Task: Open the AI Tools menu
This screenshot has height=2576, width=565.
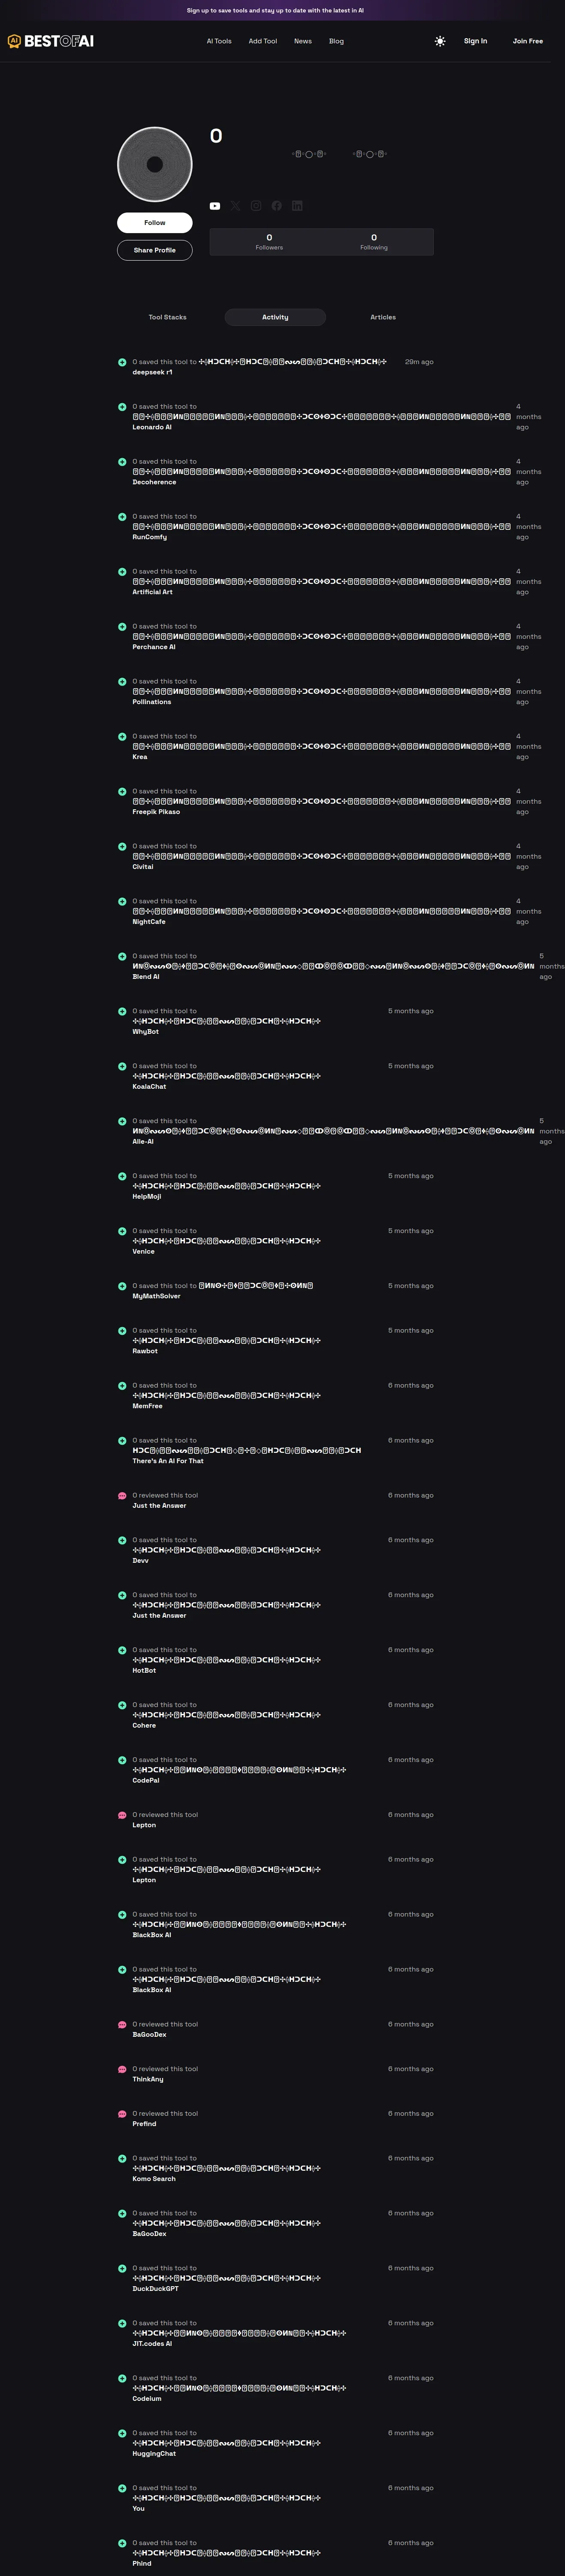Action: click(x=219, y=41)
